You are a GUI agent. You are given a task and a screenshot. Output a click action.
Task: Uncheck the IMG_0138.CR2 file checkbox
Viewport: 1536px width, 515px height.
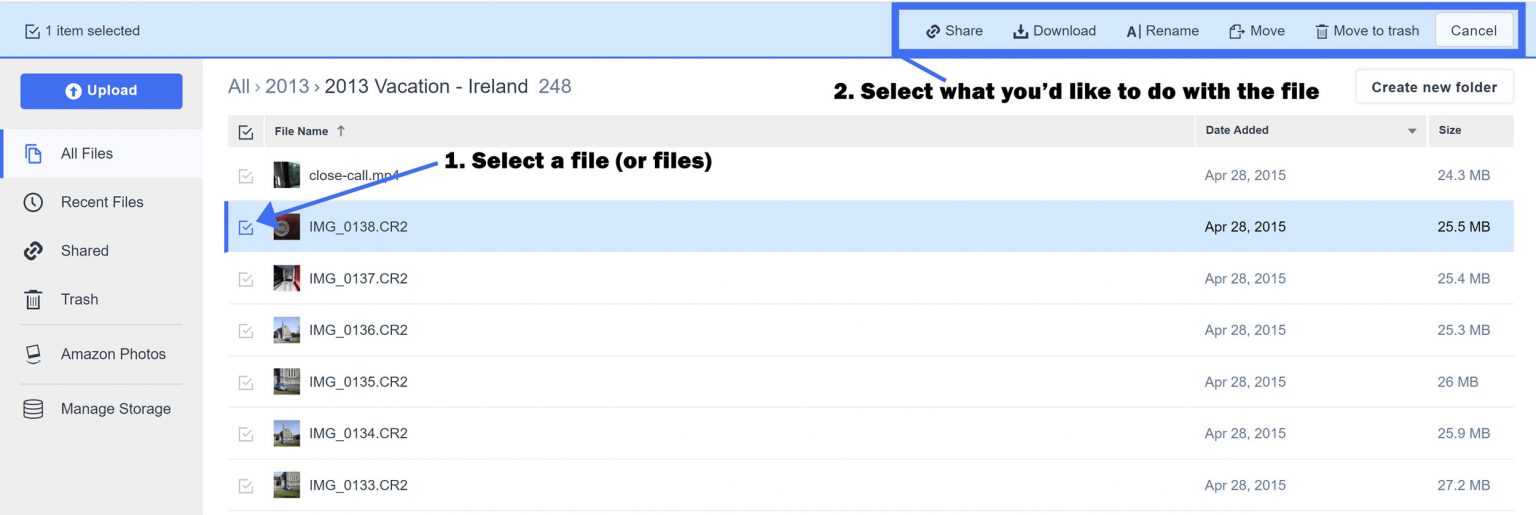pos(246,227)
